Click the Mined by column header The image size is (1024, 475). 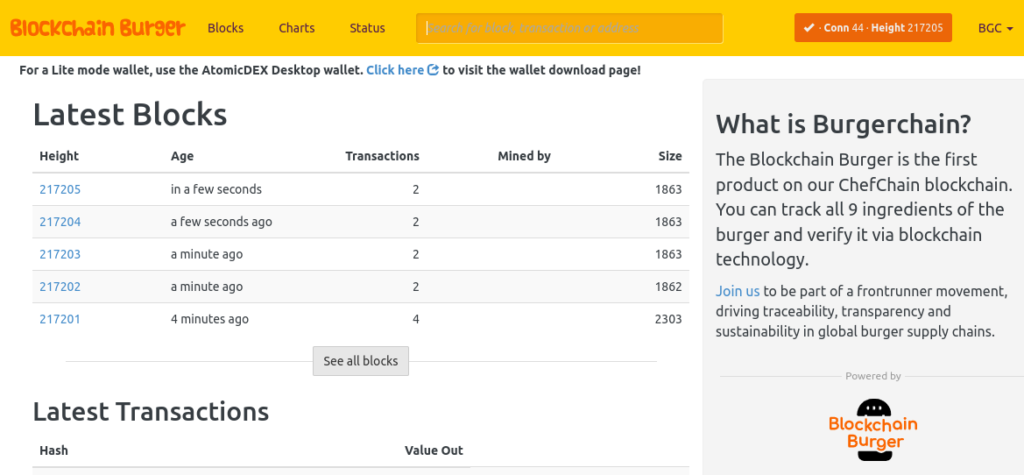(524, 156)
